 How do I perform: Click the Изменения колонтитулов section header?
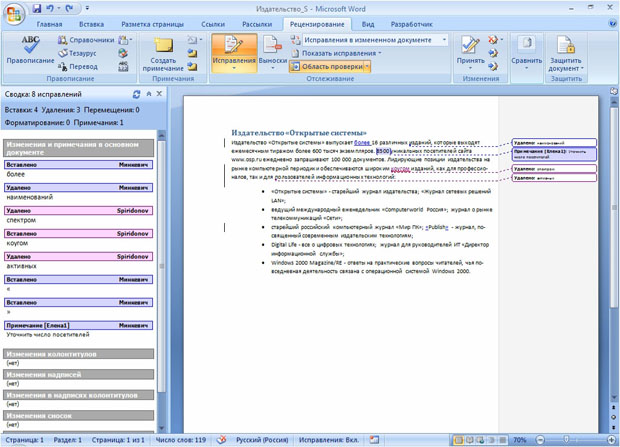tap(78, 354)
